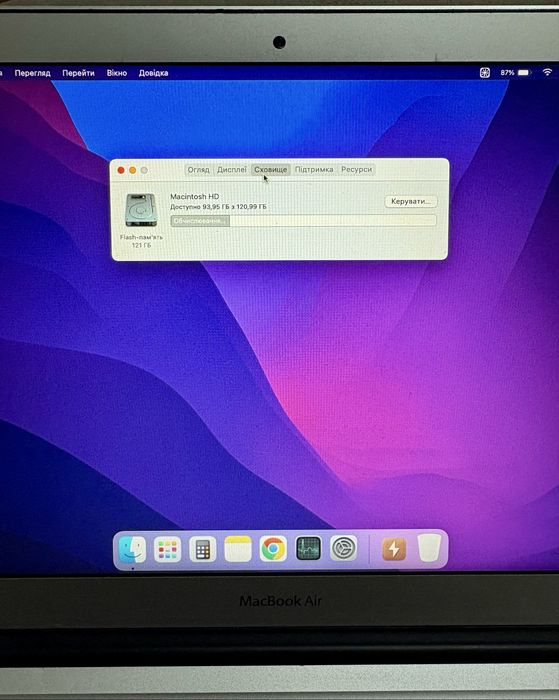Click the Wi-Fi status icon

547,72
